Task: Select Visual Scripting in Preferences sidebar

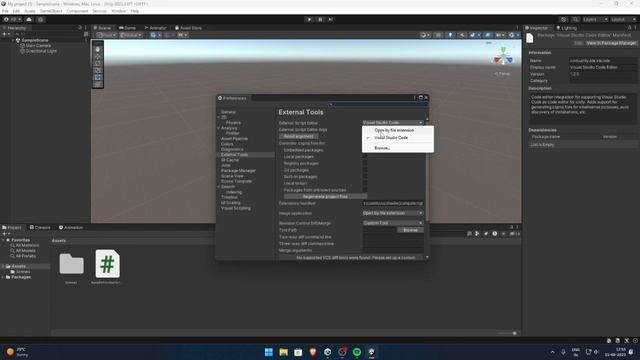Action: tap(236, 208)
